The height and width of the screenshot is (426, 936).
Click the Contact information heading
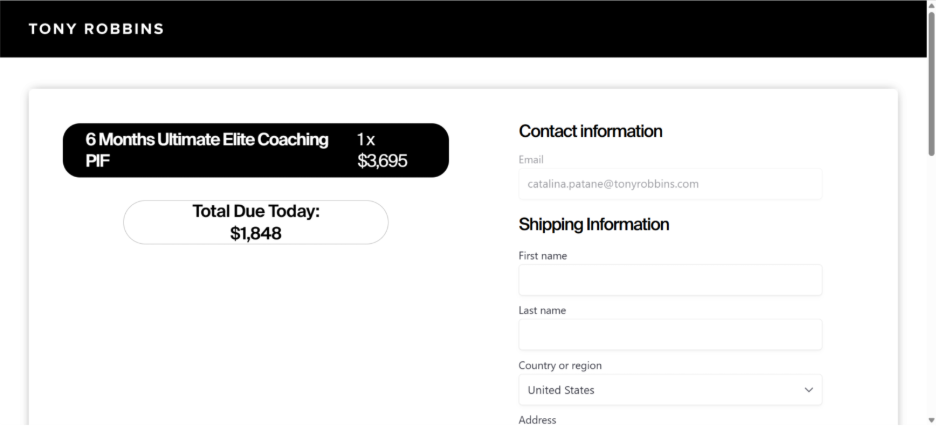tap(590, 131)
